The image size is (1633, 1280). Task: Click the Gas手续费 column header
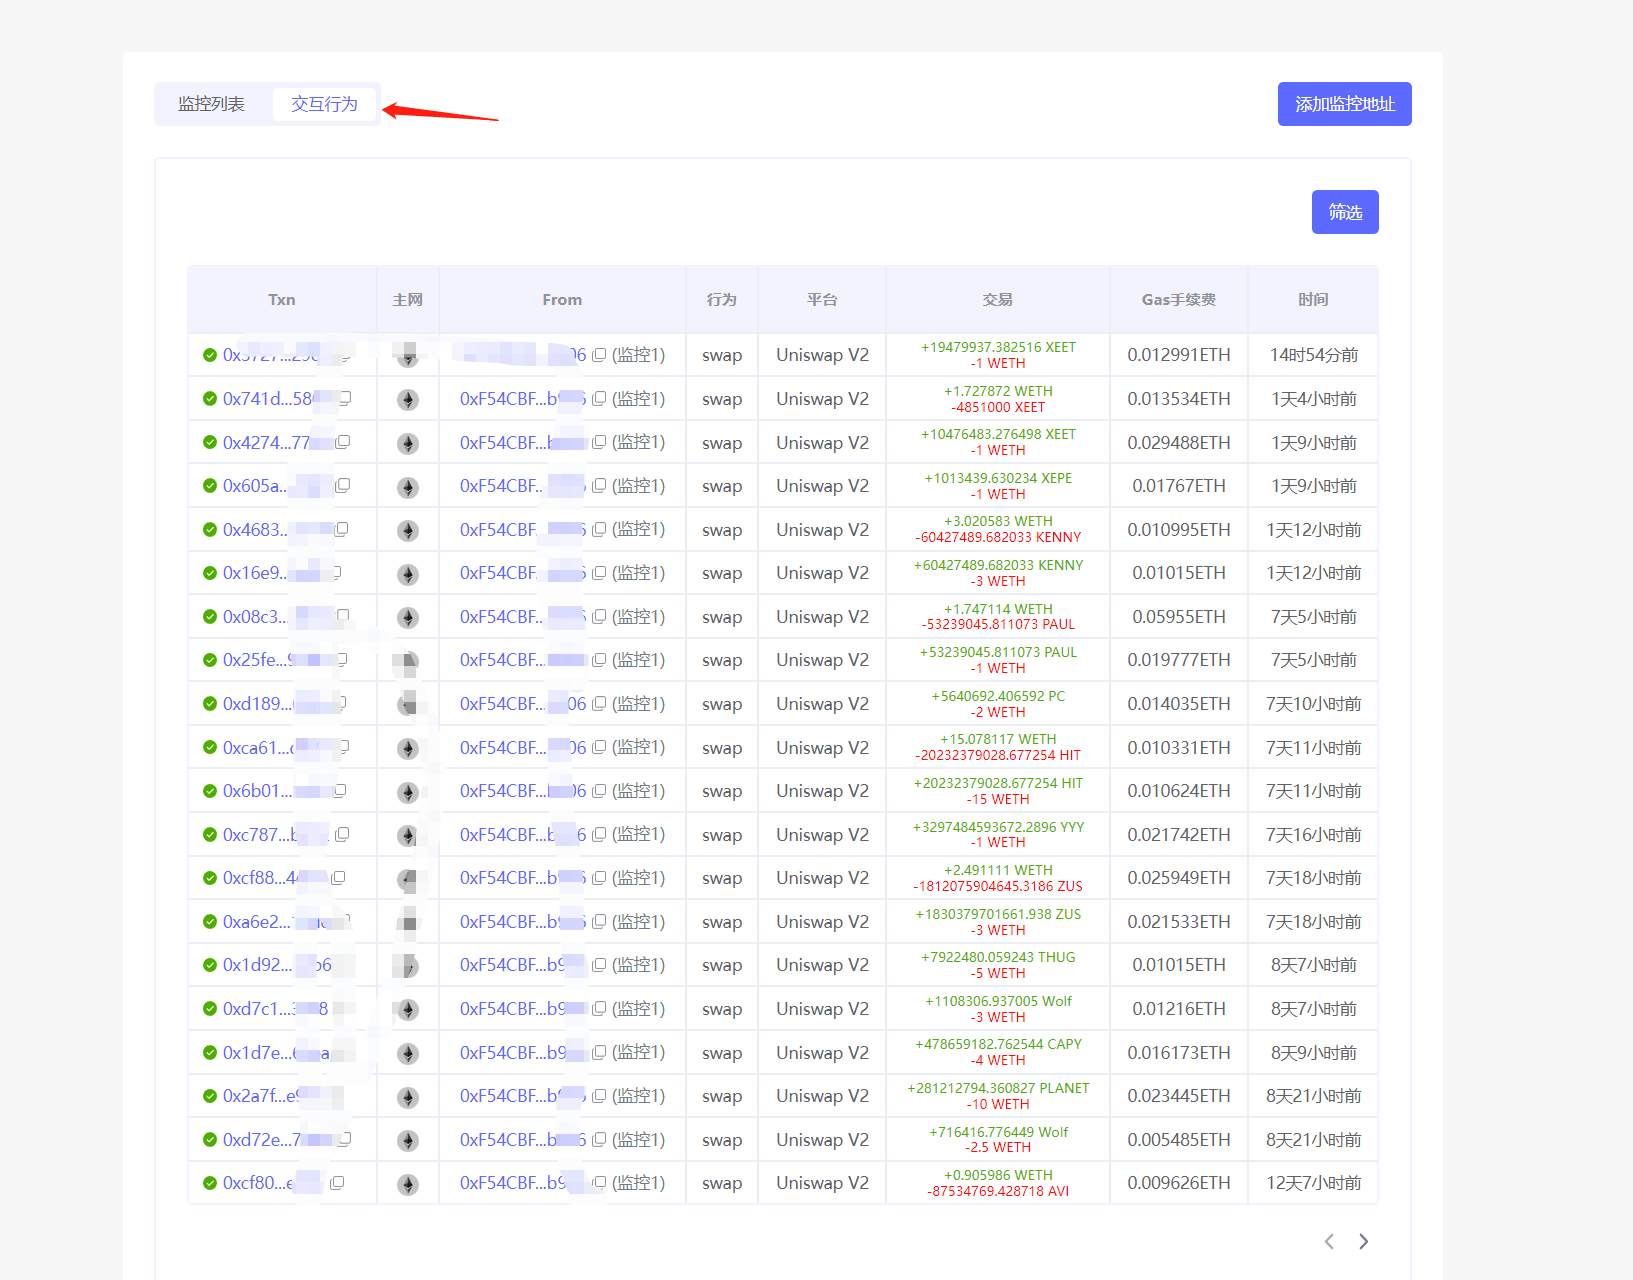point(1179,299)
